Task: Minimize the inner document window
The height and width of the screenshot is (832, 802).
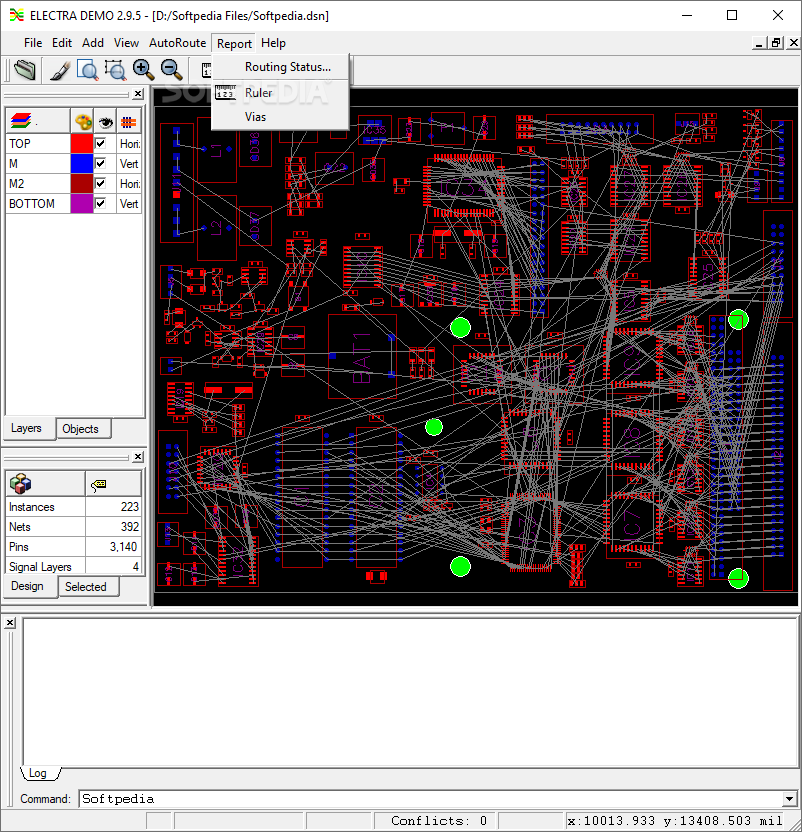Action: click(760, 43)
